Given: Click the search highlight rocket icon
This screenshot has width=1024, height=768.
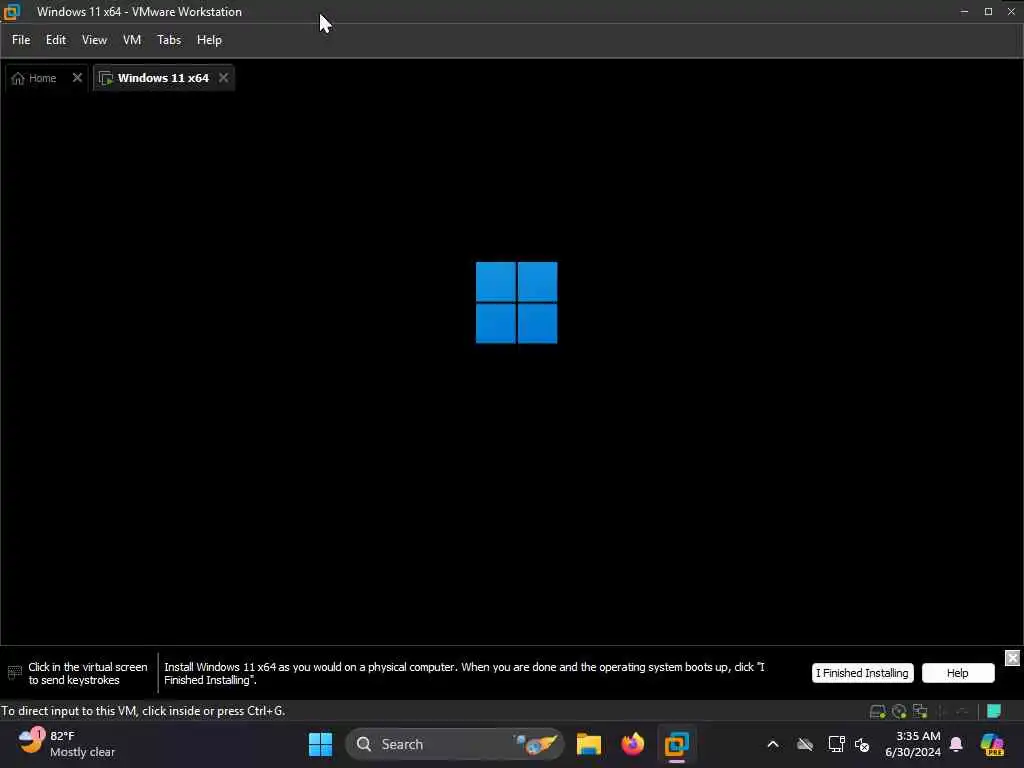Looking at the screenshot, I should (536, 744).
